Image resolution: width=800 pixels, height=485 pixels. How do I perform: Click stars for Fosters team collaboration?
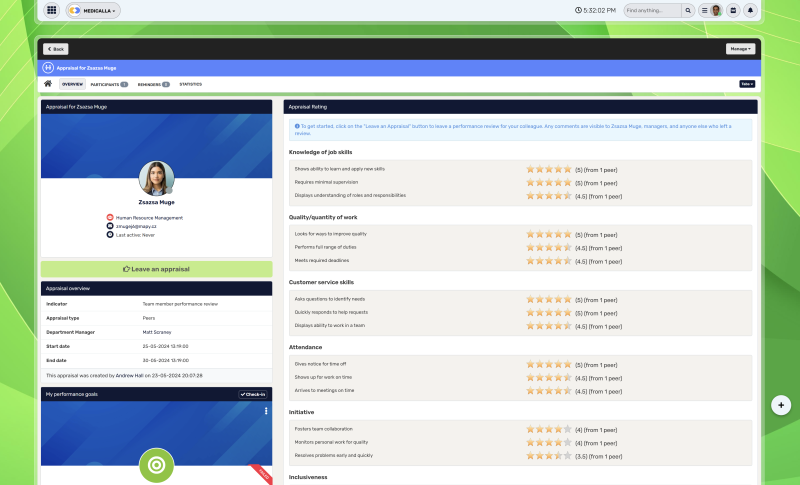click(549, 429)
